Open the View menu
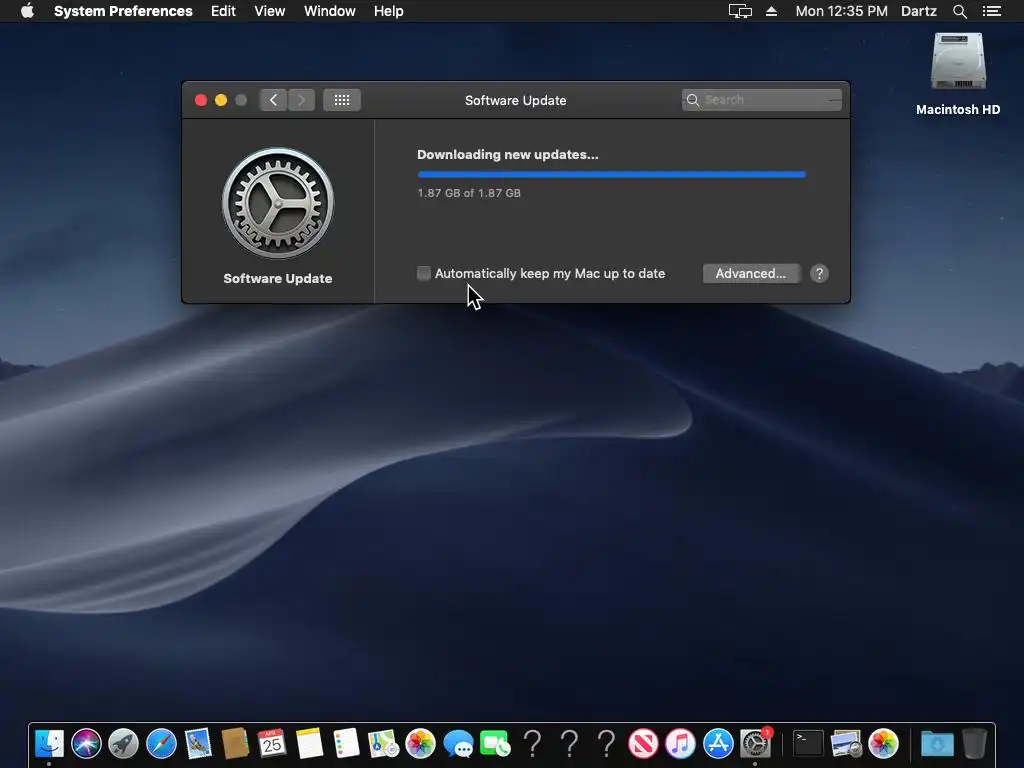This screenshot has width=1024, height=768. [x=270, y=11]
